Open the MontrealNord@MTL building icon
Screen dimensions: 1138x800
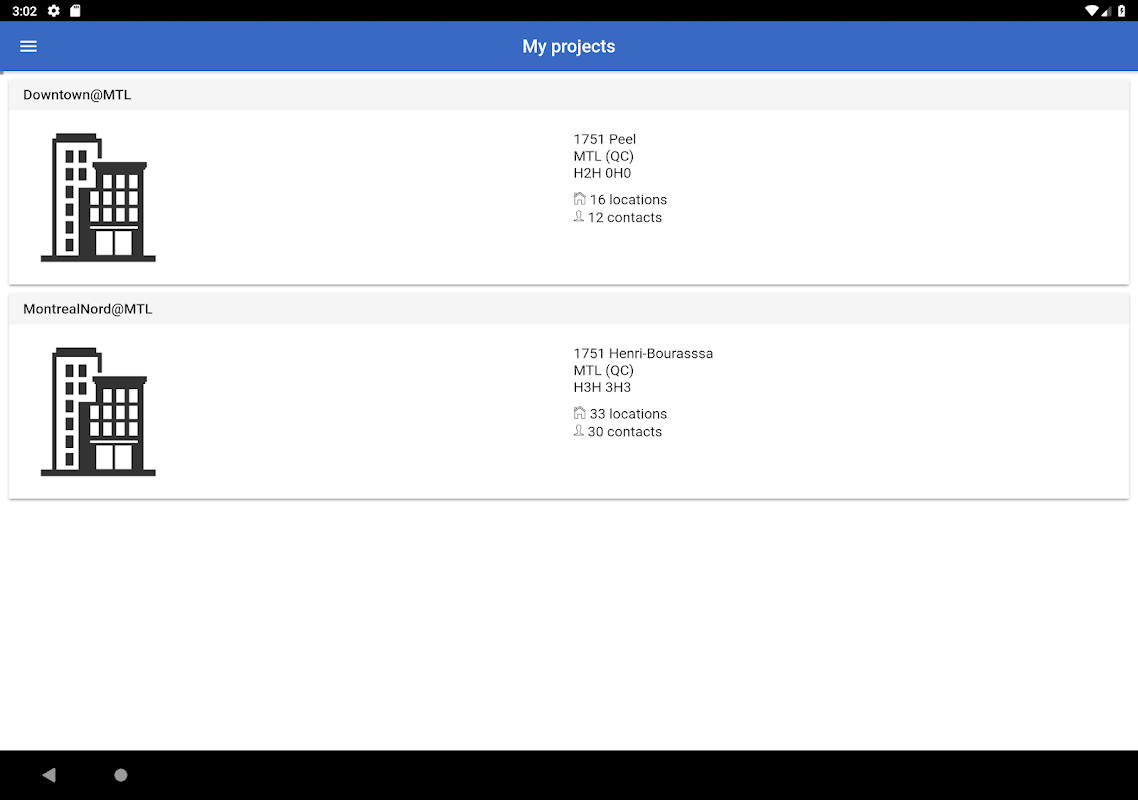(x=98, y=412)
